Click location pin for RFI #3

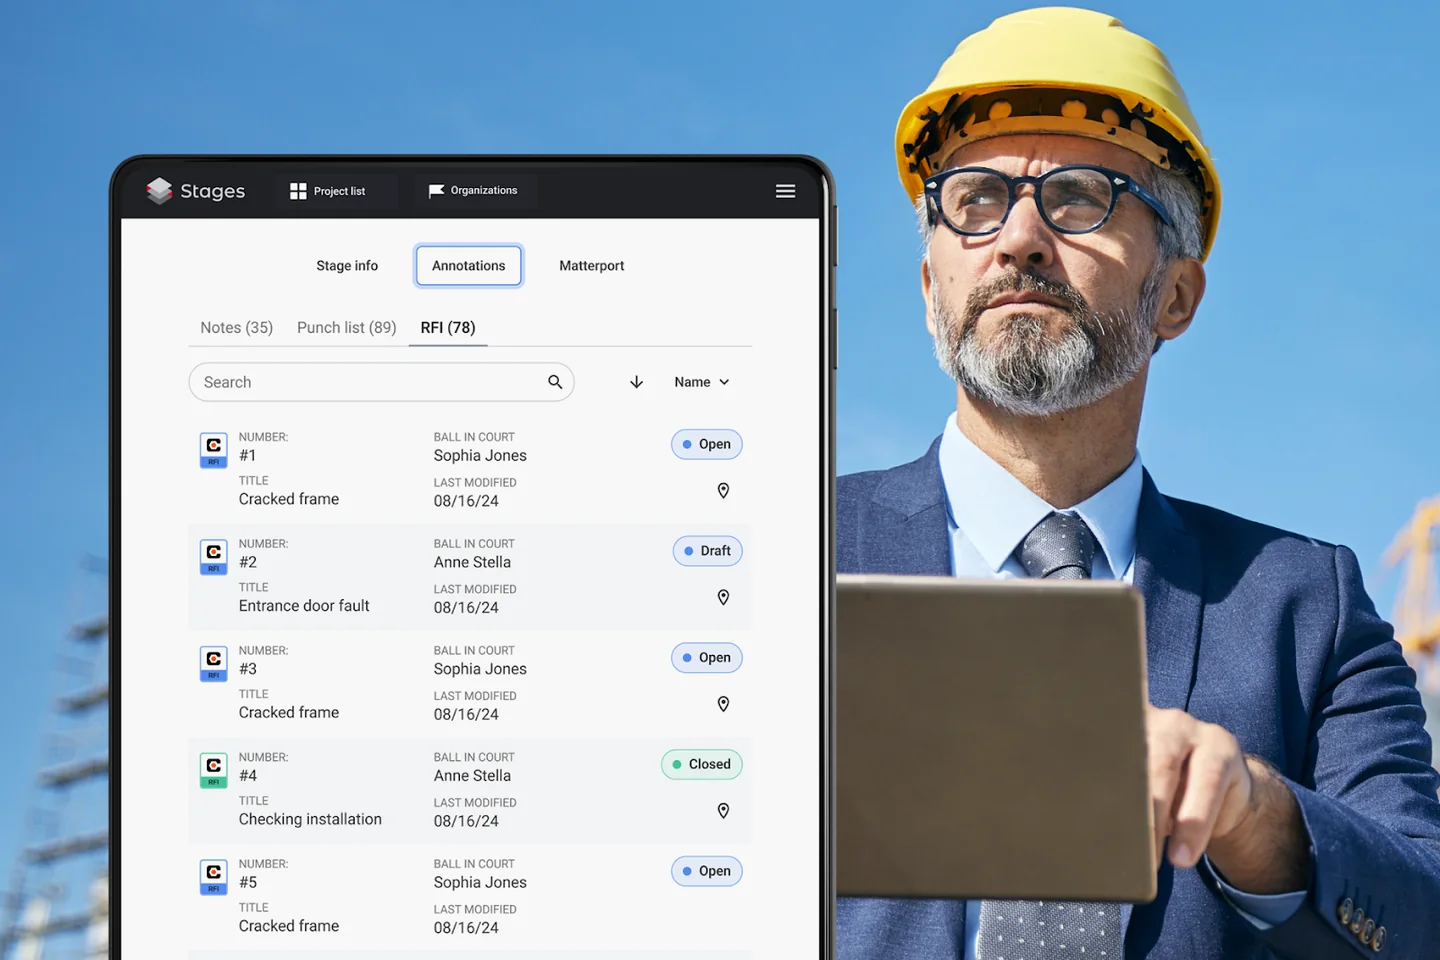point(723,704)
